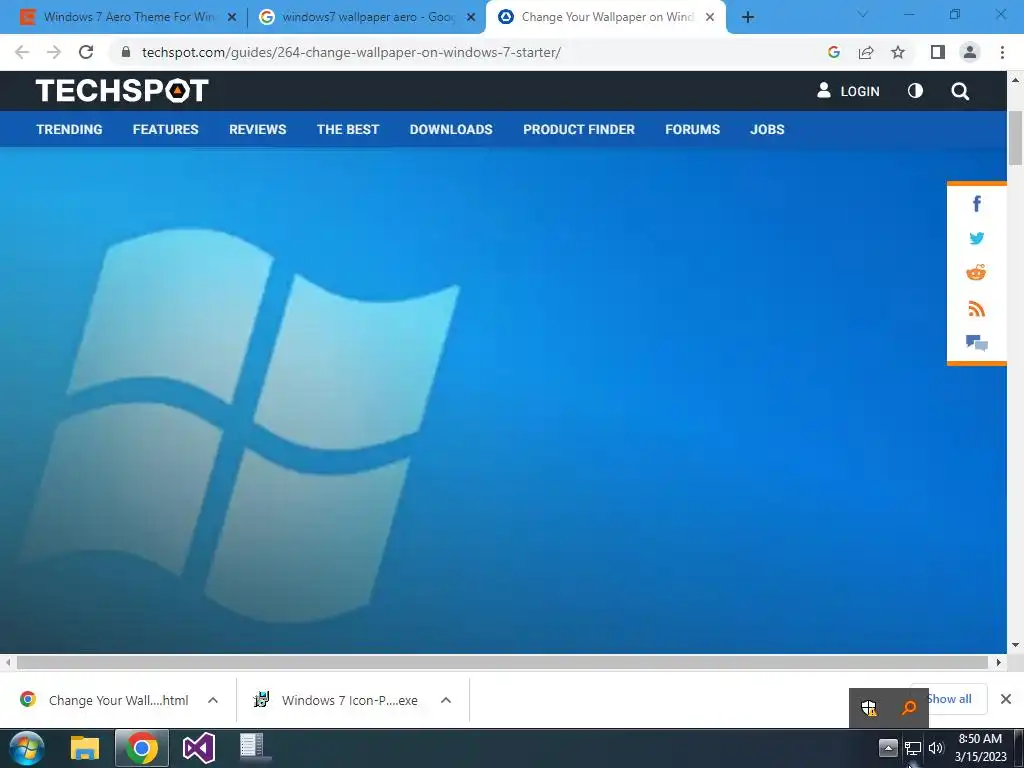Screen dimensions: 1024x768
Task: Click the TechSpot logo
Action: (122, 91)
